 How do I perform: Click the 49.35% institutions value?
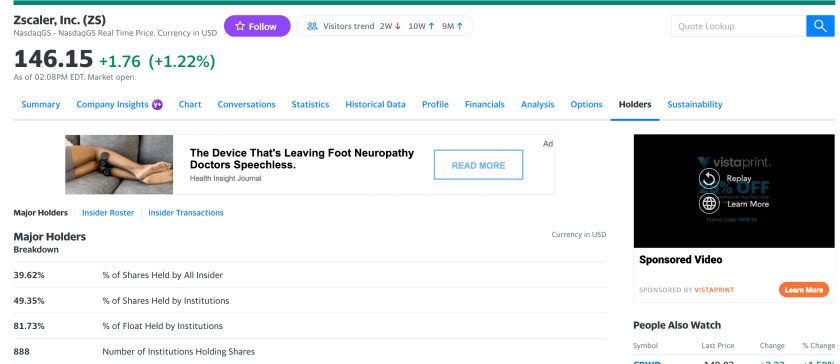click(x=29, y=301)
